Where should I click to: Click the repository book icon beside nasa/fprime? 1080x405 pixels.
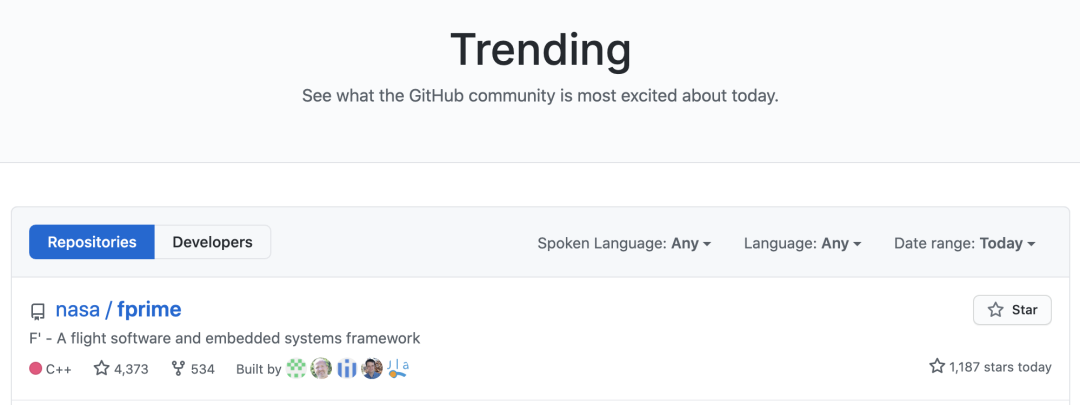click(38, 311)
